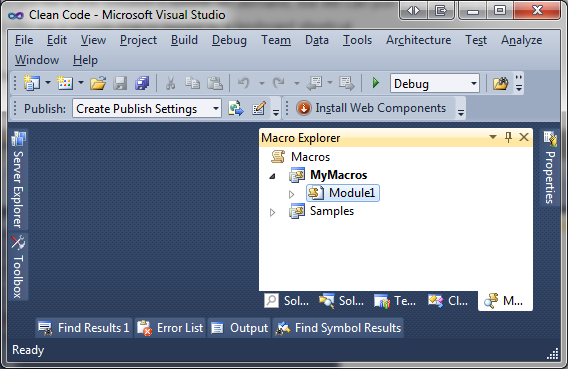Click the Add New Item toolbar icon
The height and width of the screenshot is (369, 568).
coord(65,83)
